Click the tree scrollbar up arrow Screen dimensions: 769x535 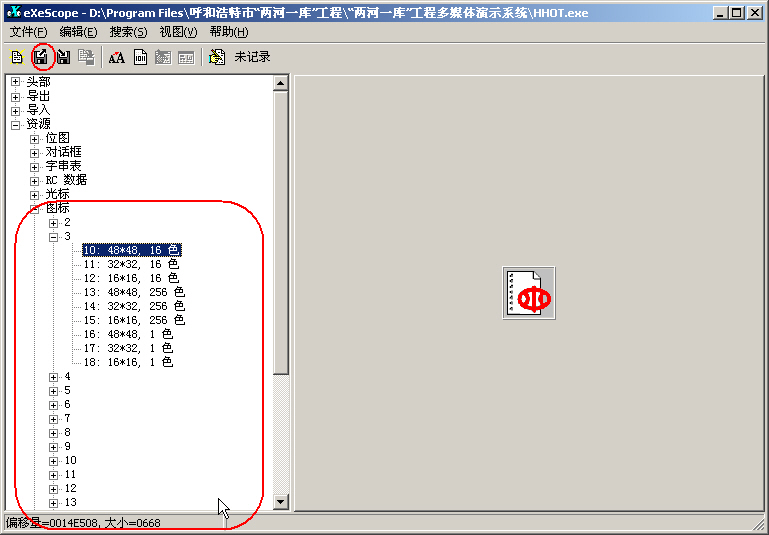(281, 83)
